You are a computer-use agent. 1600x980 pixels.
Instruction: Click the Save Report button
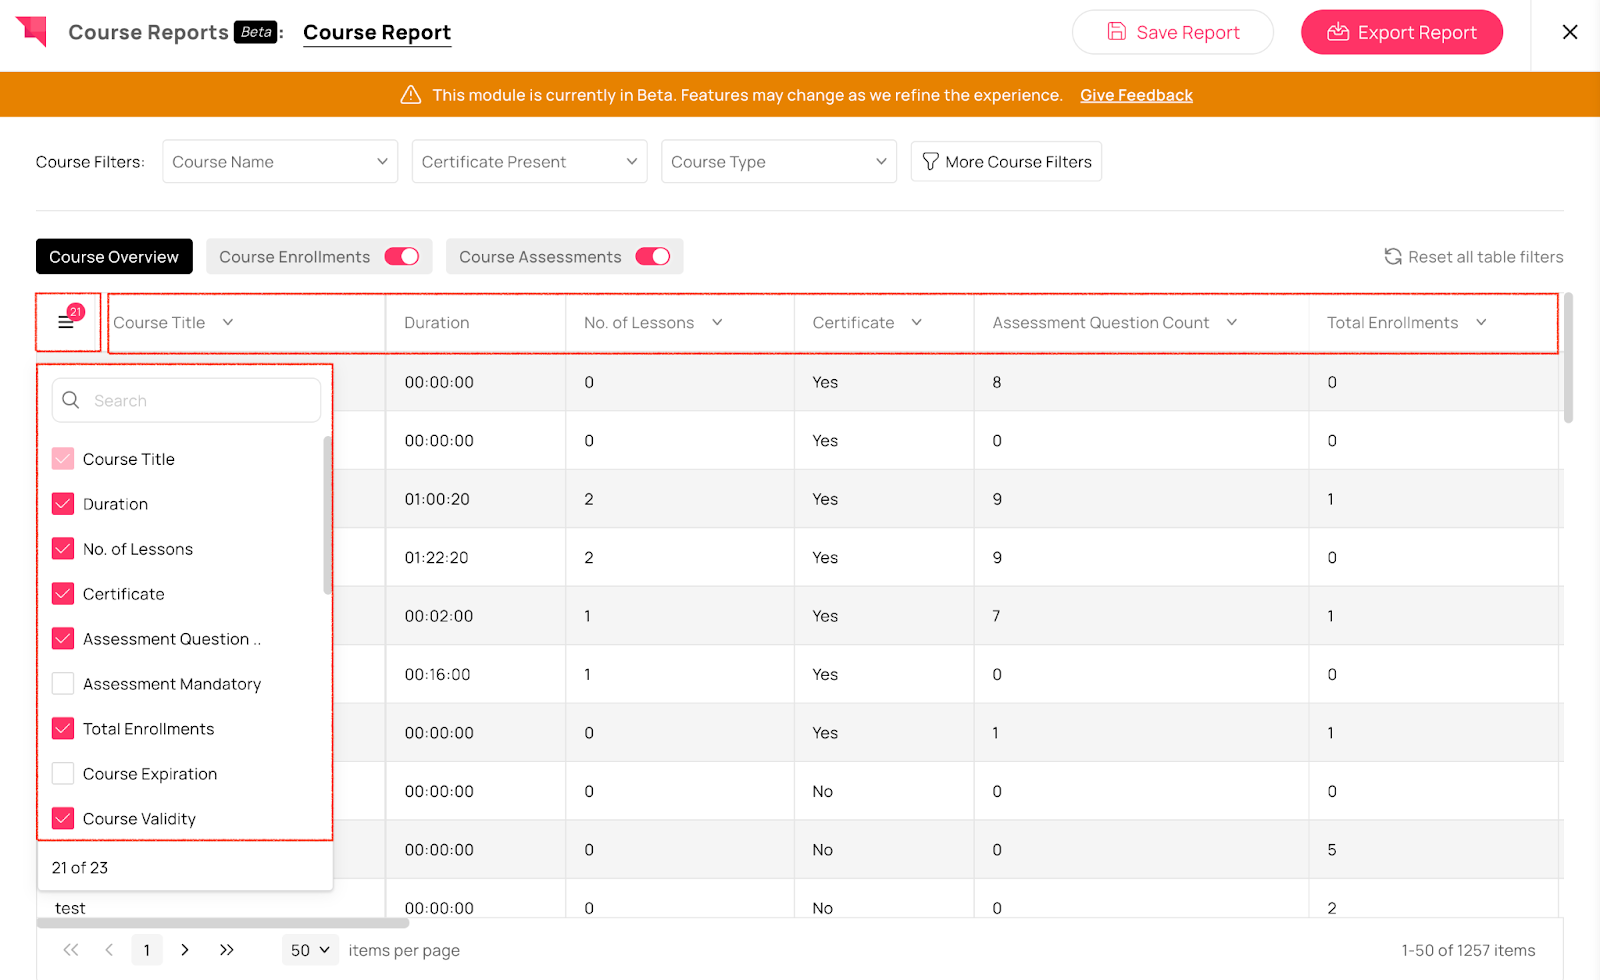click(x=1173, y=32)
